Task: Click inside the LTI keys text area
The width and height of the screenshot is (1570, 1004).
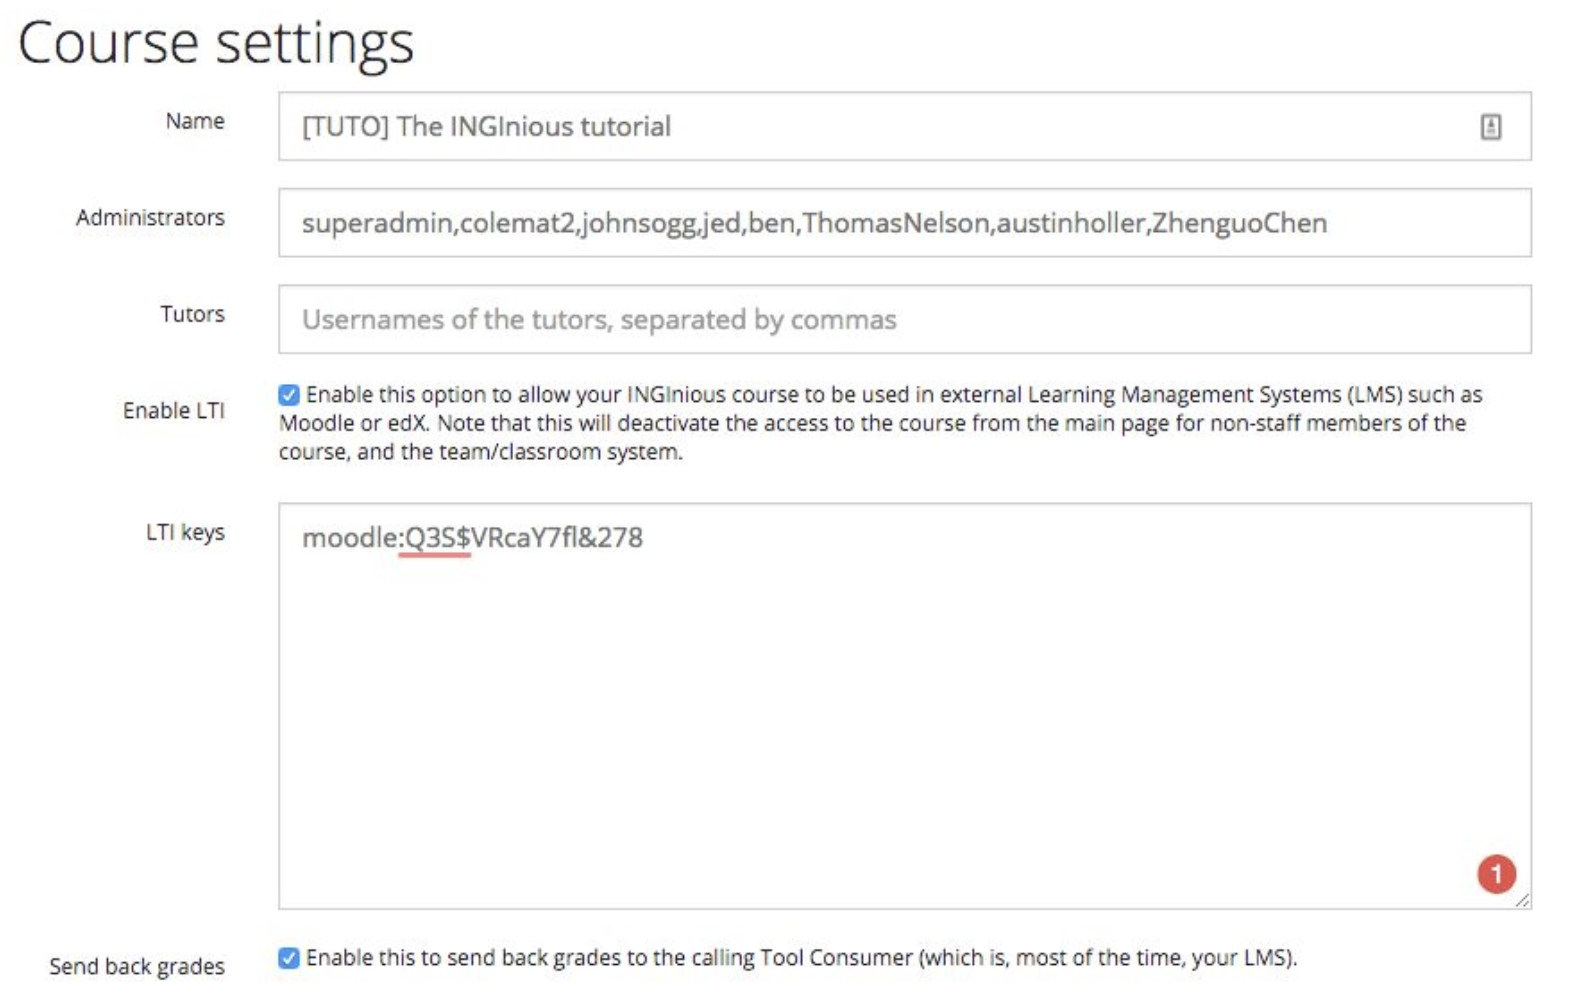Action: [904, 706]
